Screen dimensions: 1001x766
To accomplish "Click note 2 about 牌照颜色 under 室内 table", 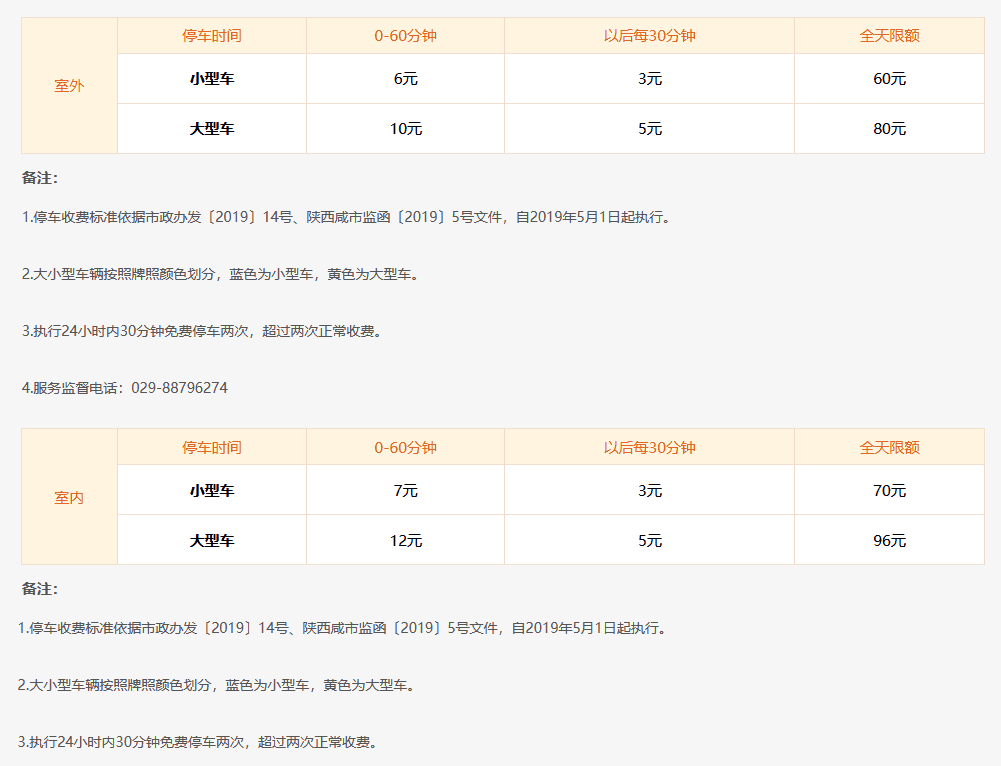I will pyautogui.click(x=217, y=686).
